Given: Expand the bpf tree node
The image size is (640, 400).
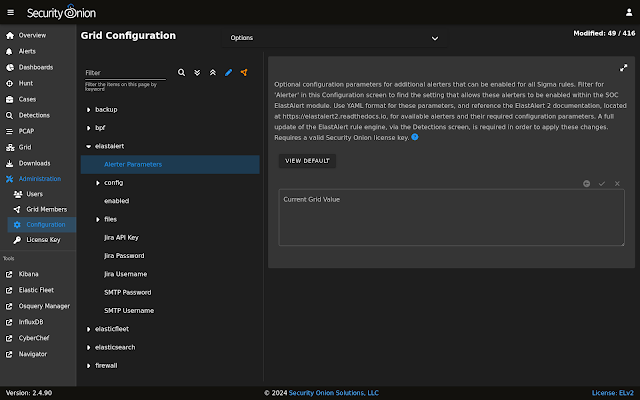Looking at the screenshot, I should pyautogui.click(x=89, y=128).
